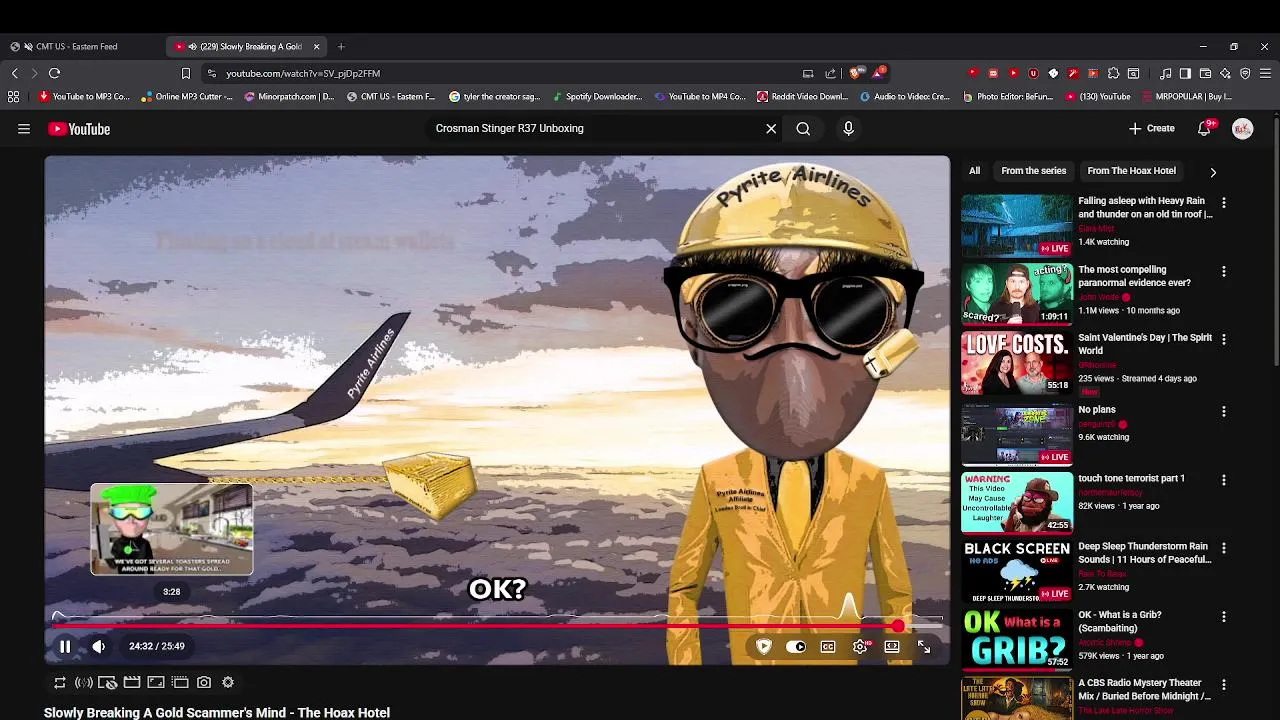Viewport: 1280px width, 720px height.
Task: Open the Create button menu
Action: pyautogui.click(x=1152, y=128)
